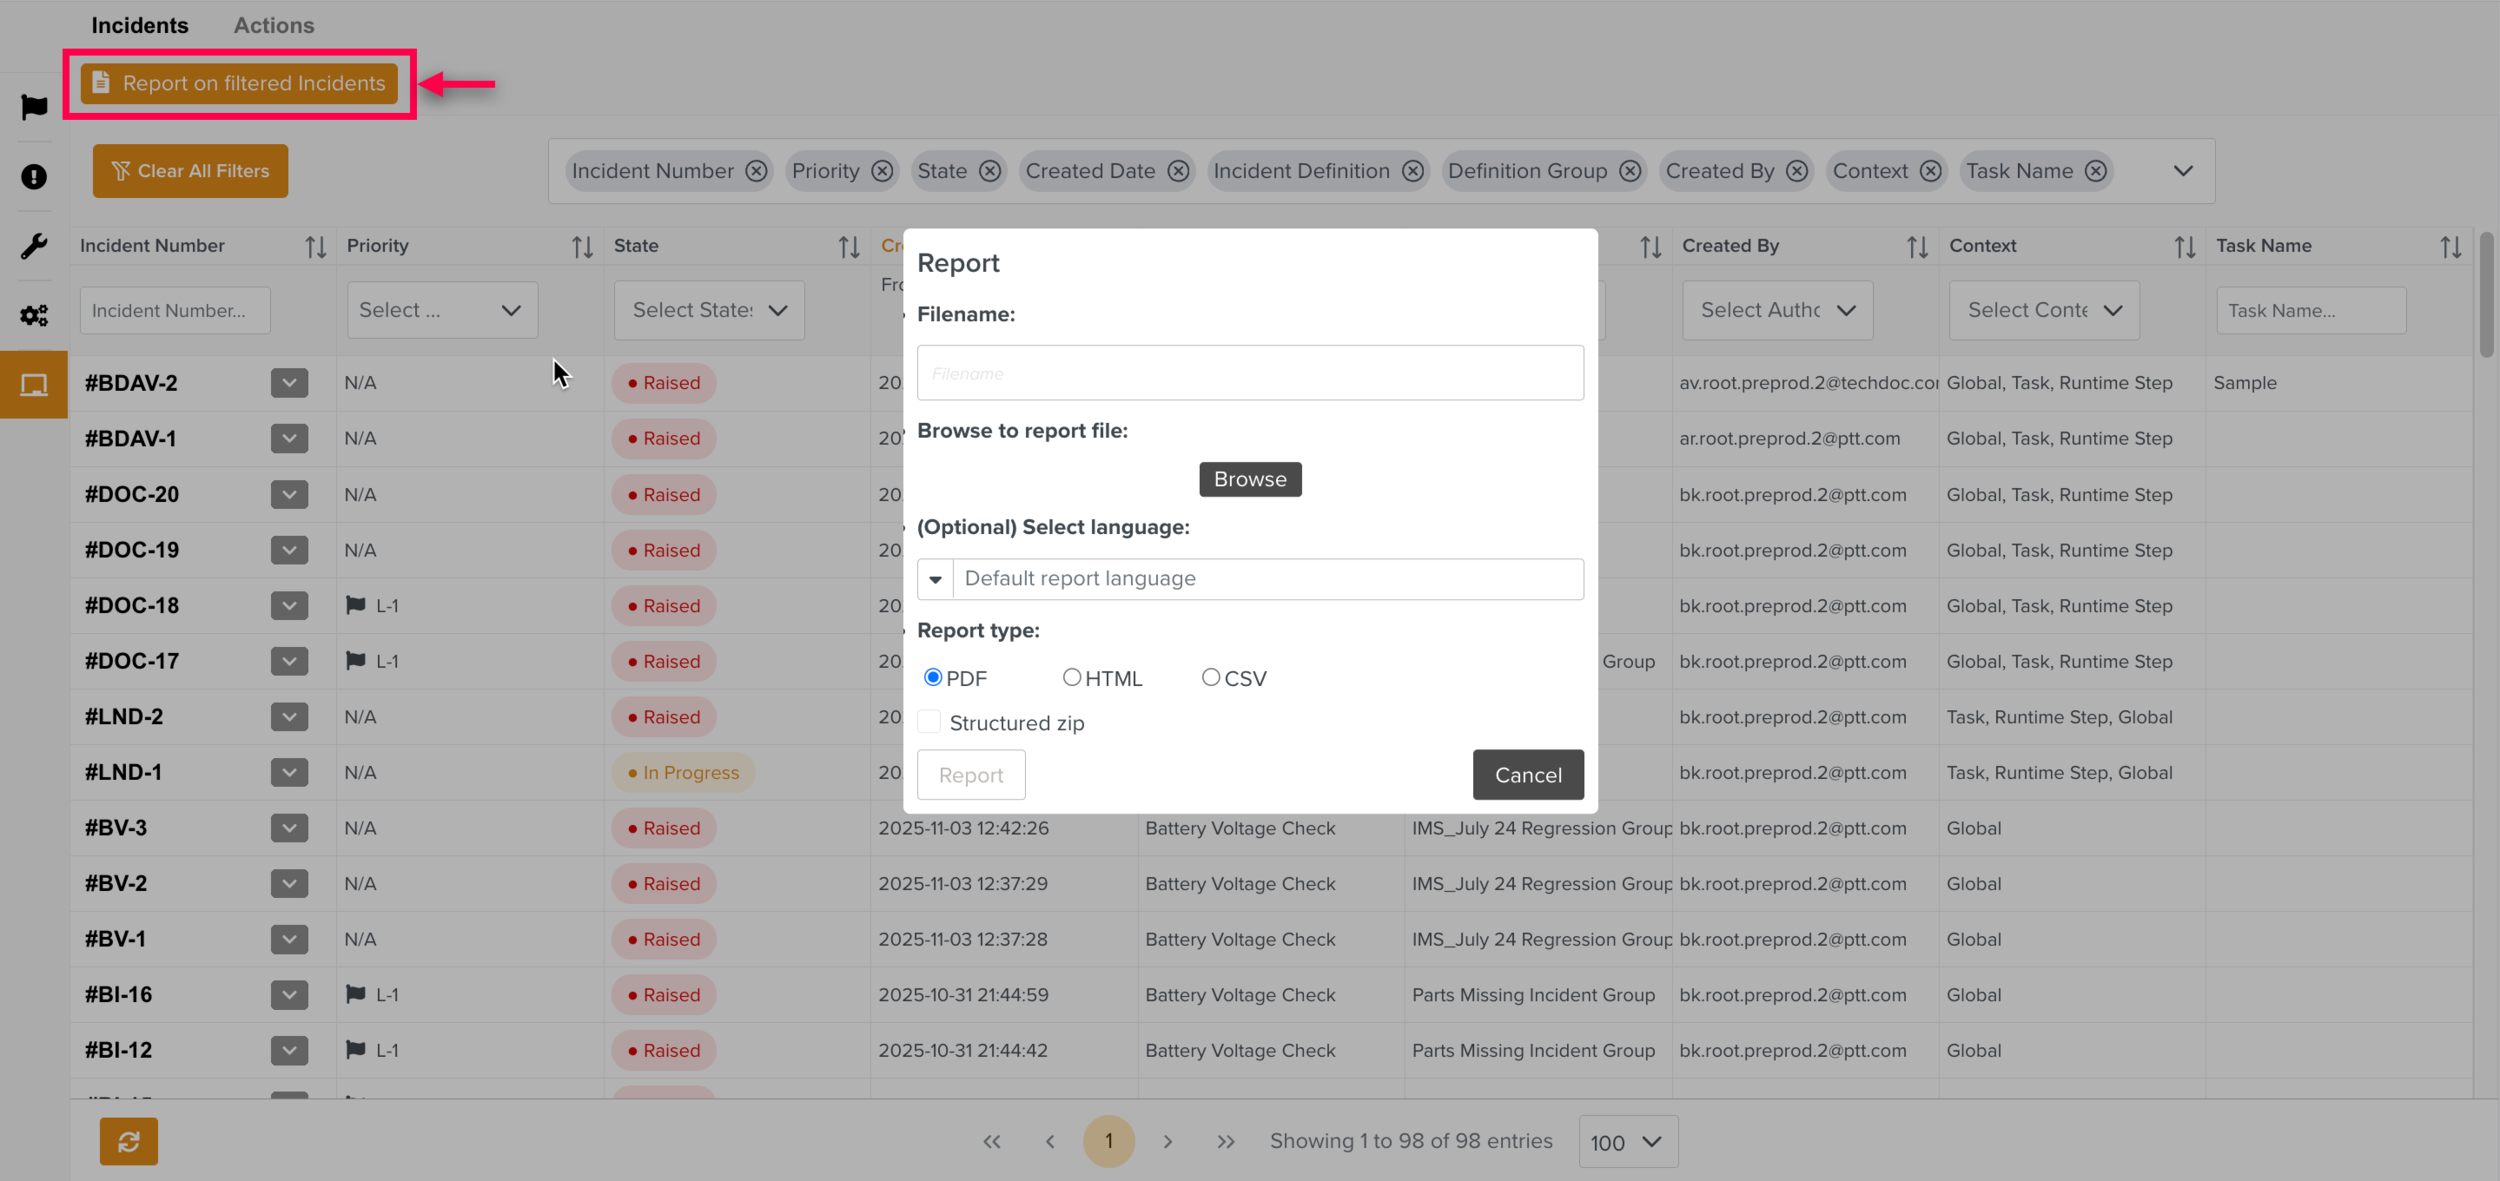Click into the Filename input field

1250,373
